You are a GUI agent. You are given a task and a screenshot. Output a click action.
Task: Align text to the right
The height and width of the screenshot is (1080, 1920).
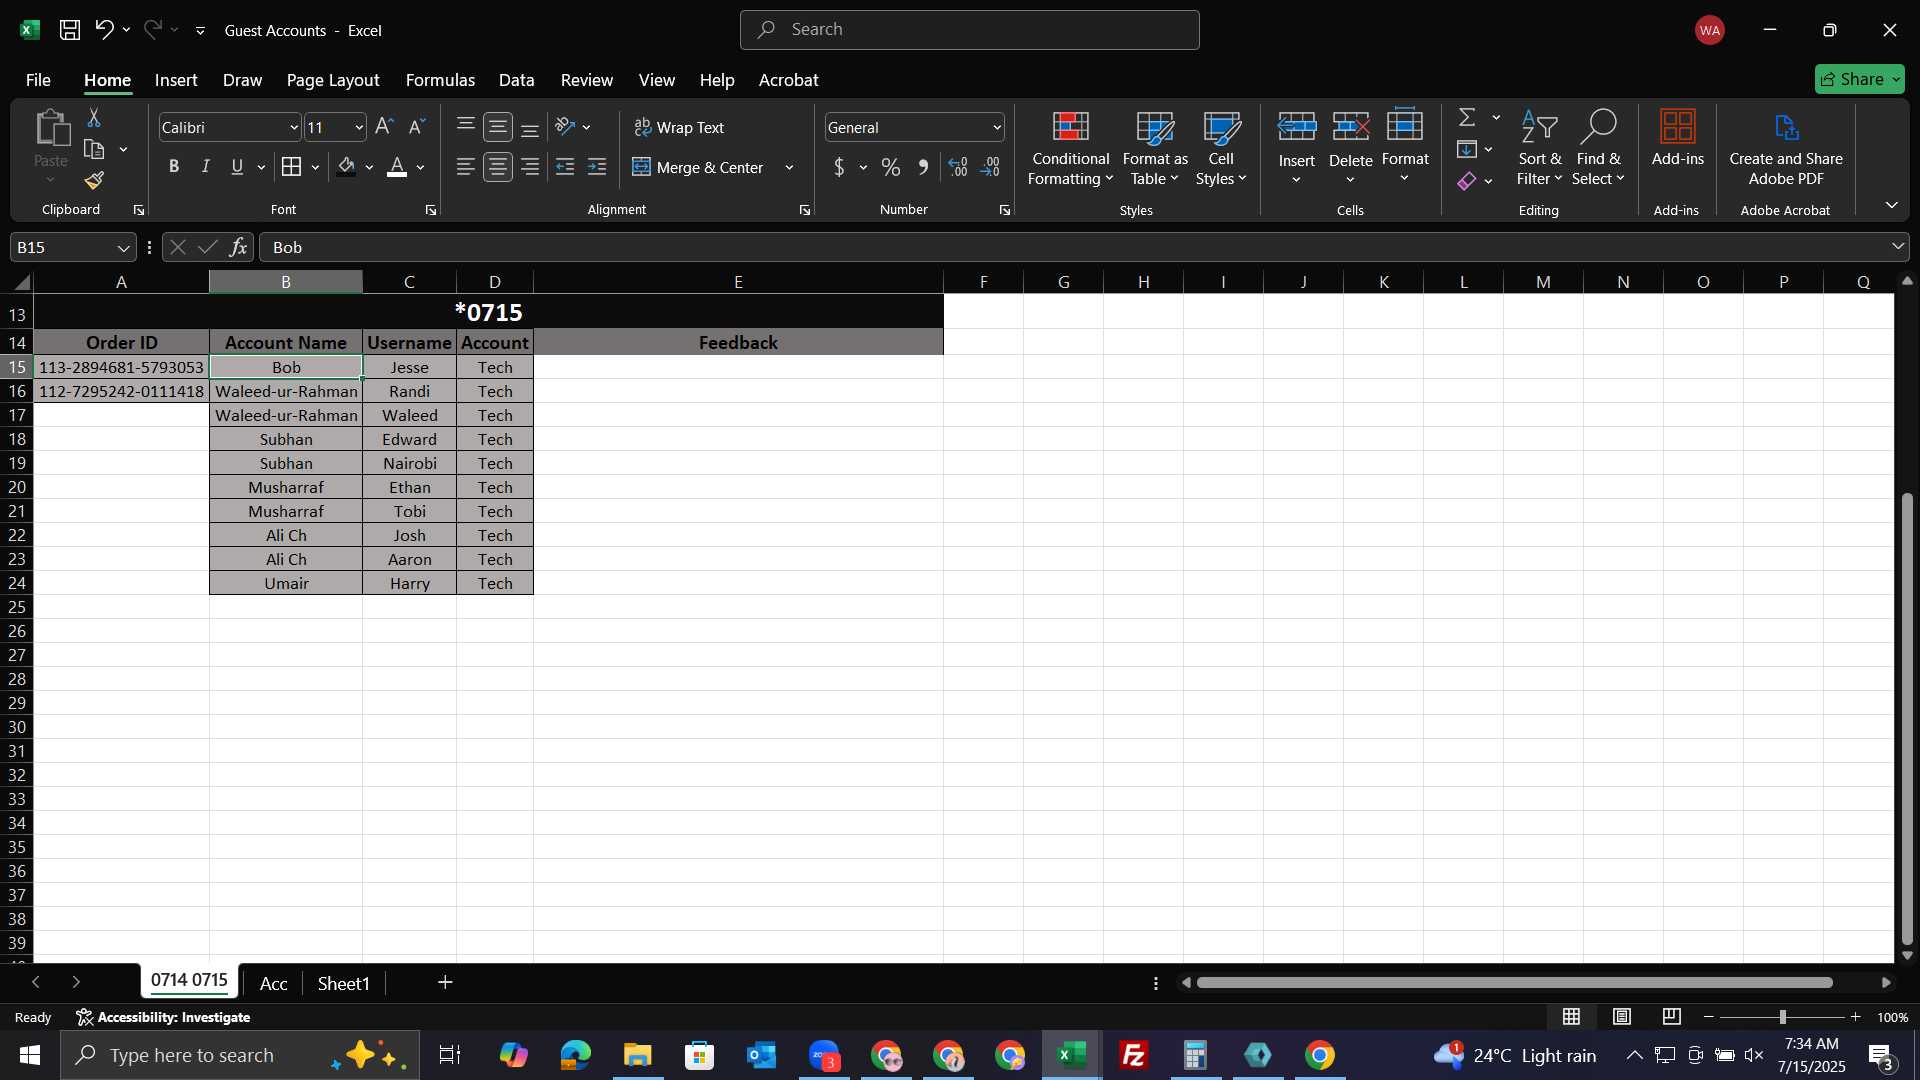pyautogui.click(x=530, y=167)
